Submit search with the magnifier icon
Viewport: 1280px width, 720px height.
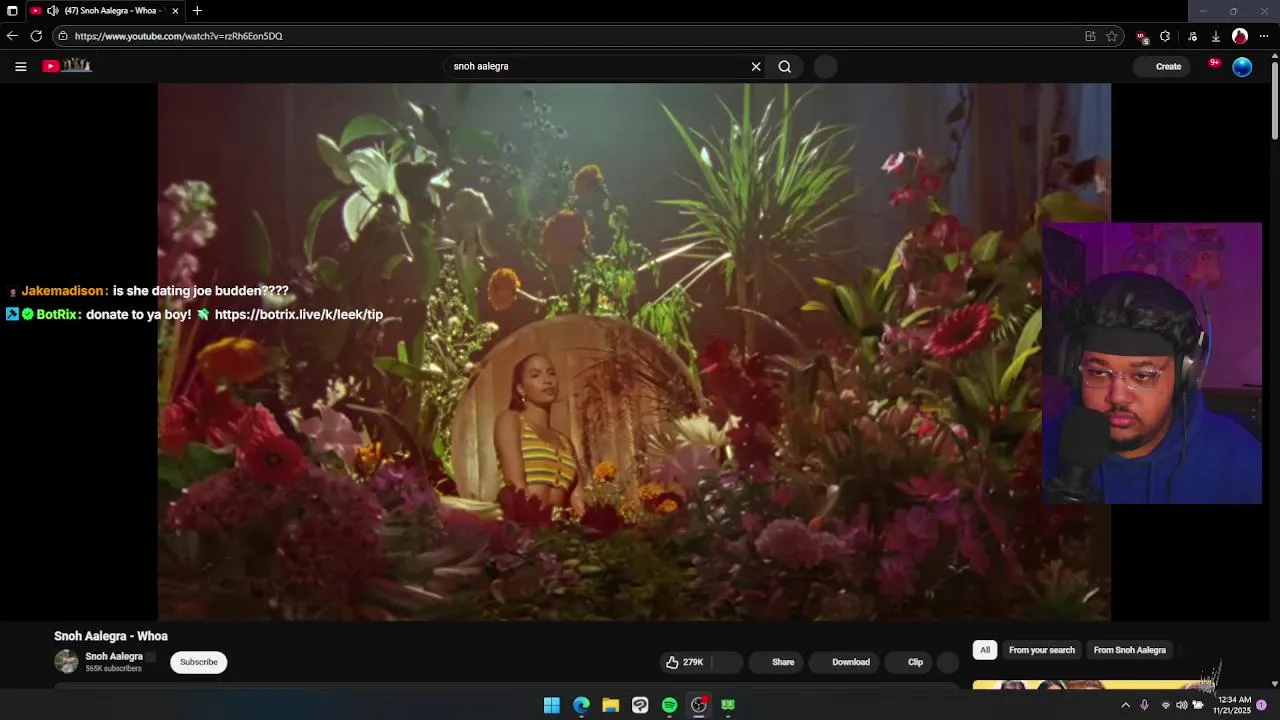785,66
